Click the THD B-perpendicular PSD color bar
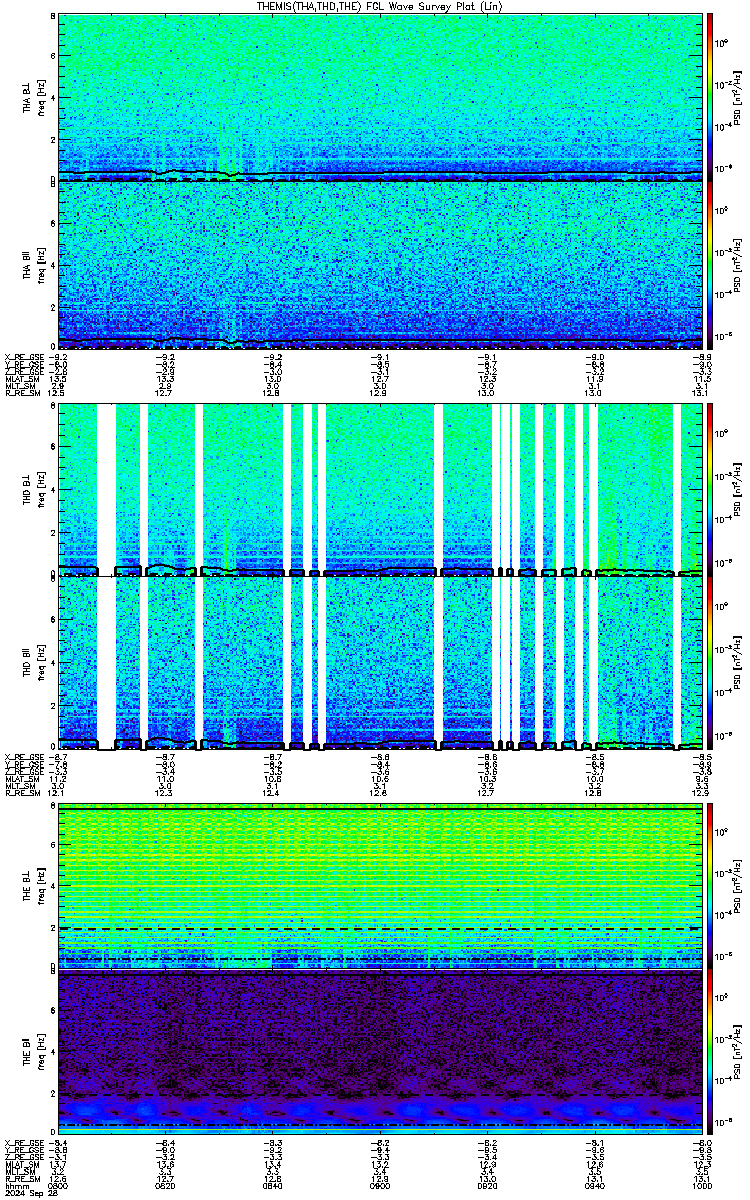The height and width of the screenshot is (1200, 750). pyautogui.click(x=710, y=491)
